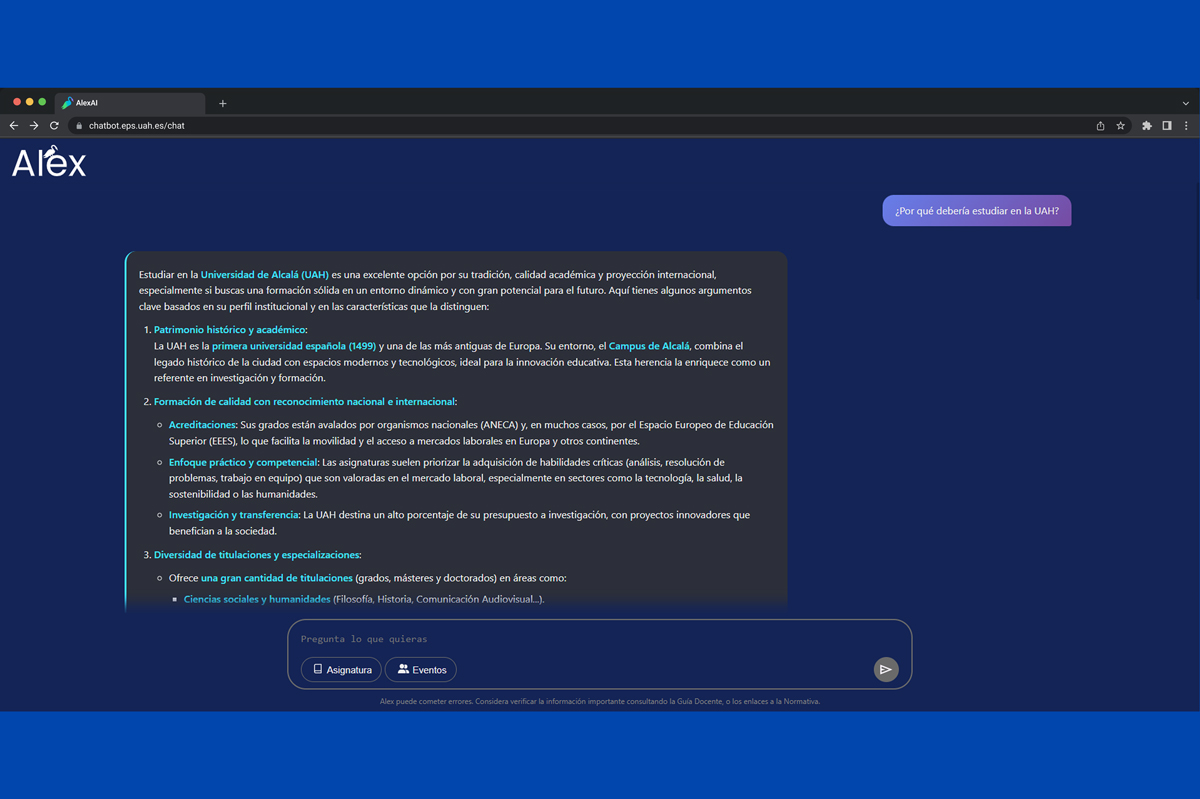The height and width of the screenshot is (799, 1200).
Task: Click the browser back arrow
Action: pos(13,126)
